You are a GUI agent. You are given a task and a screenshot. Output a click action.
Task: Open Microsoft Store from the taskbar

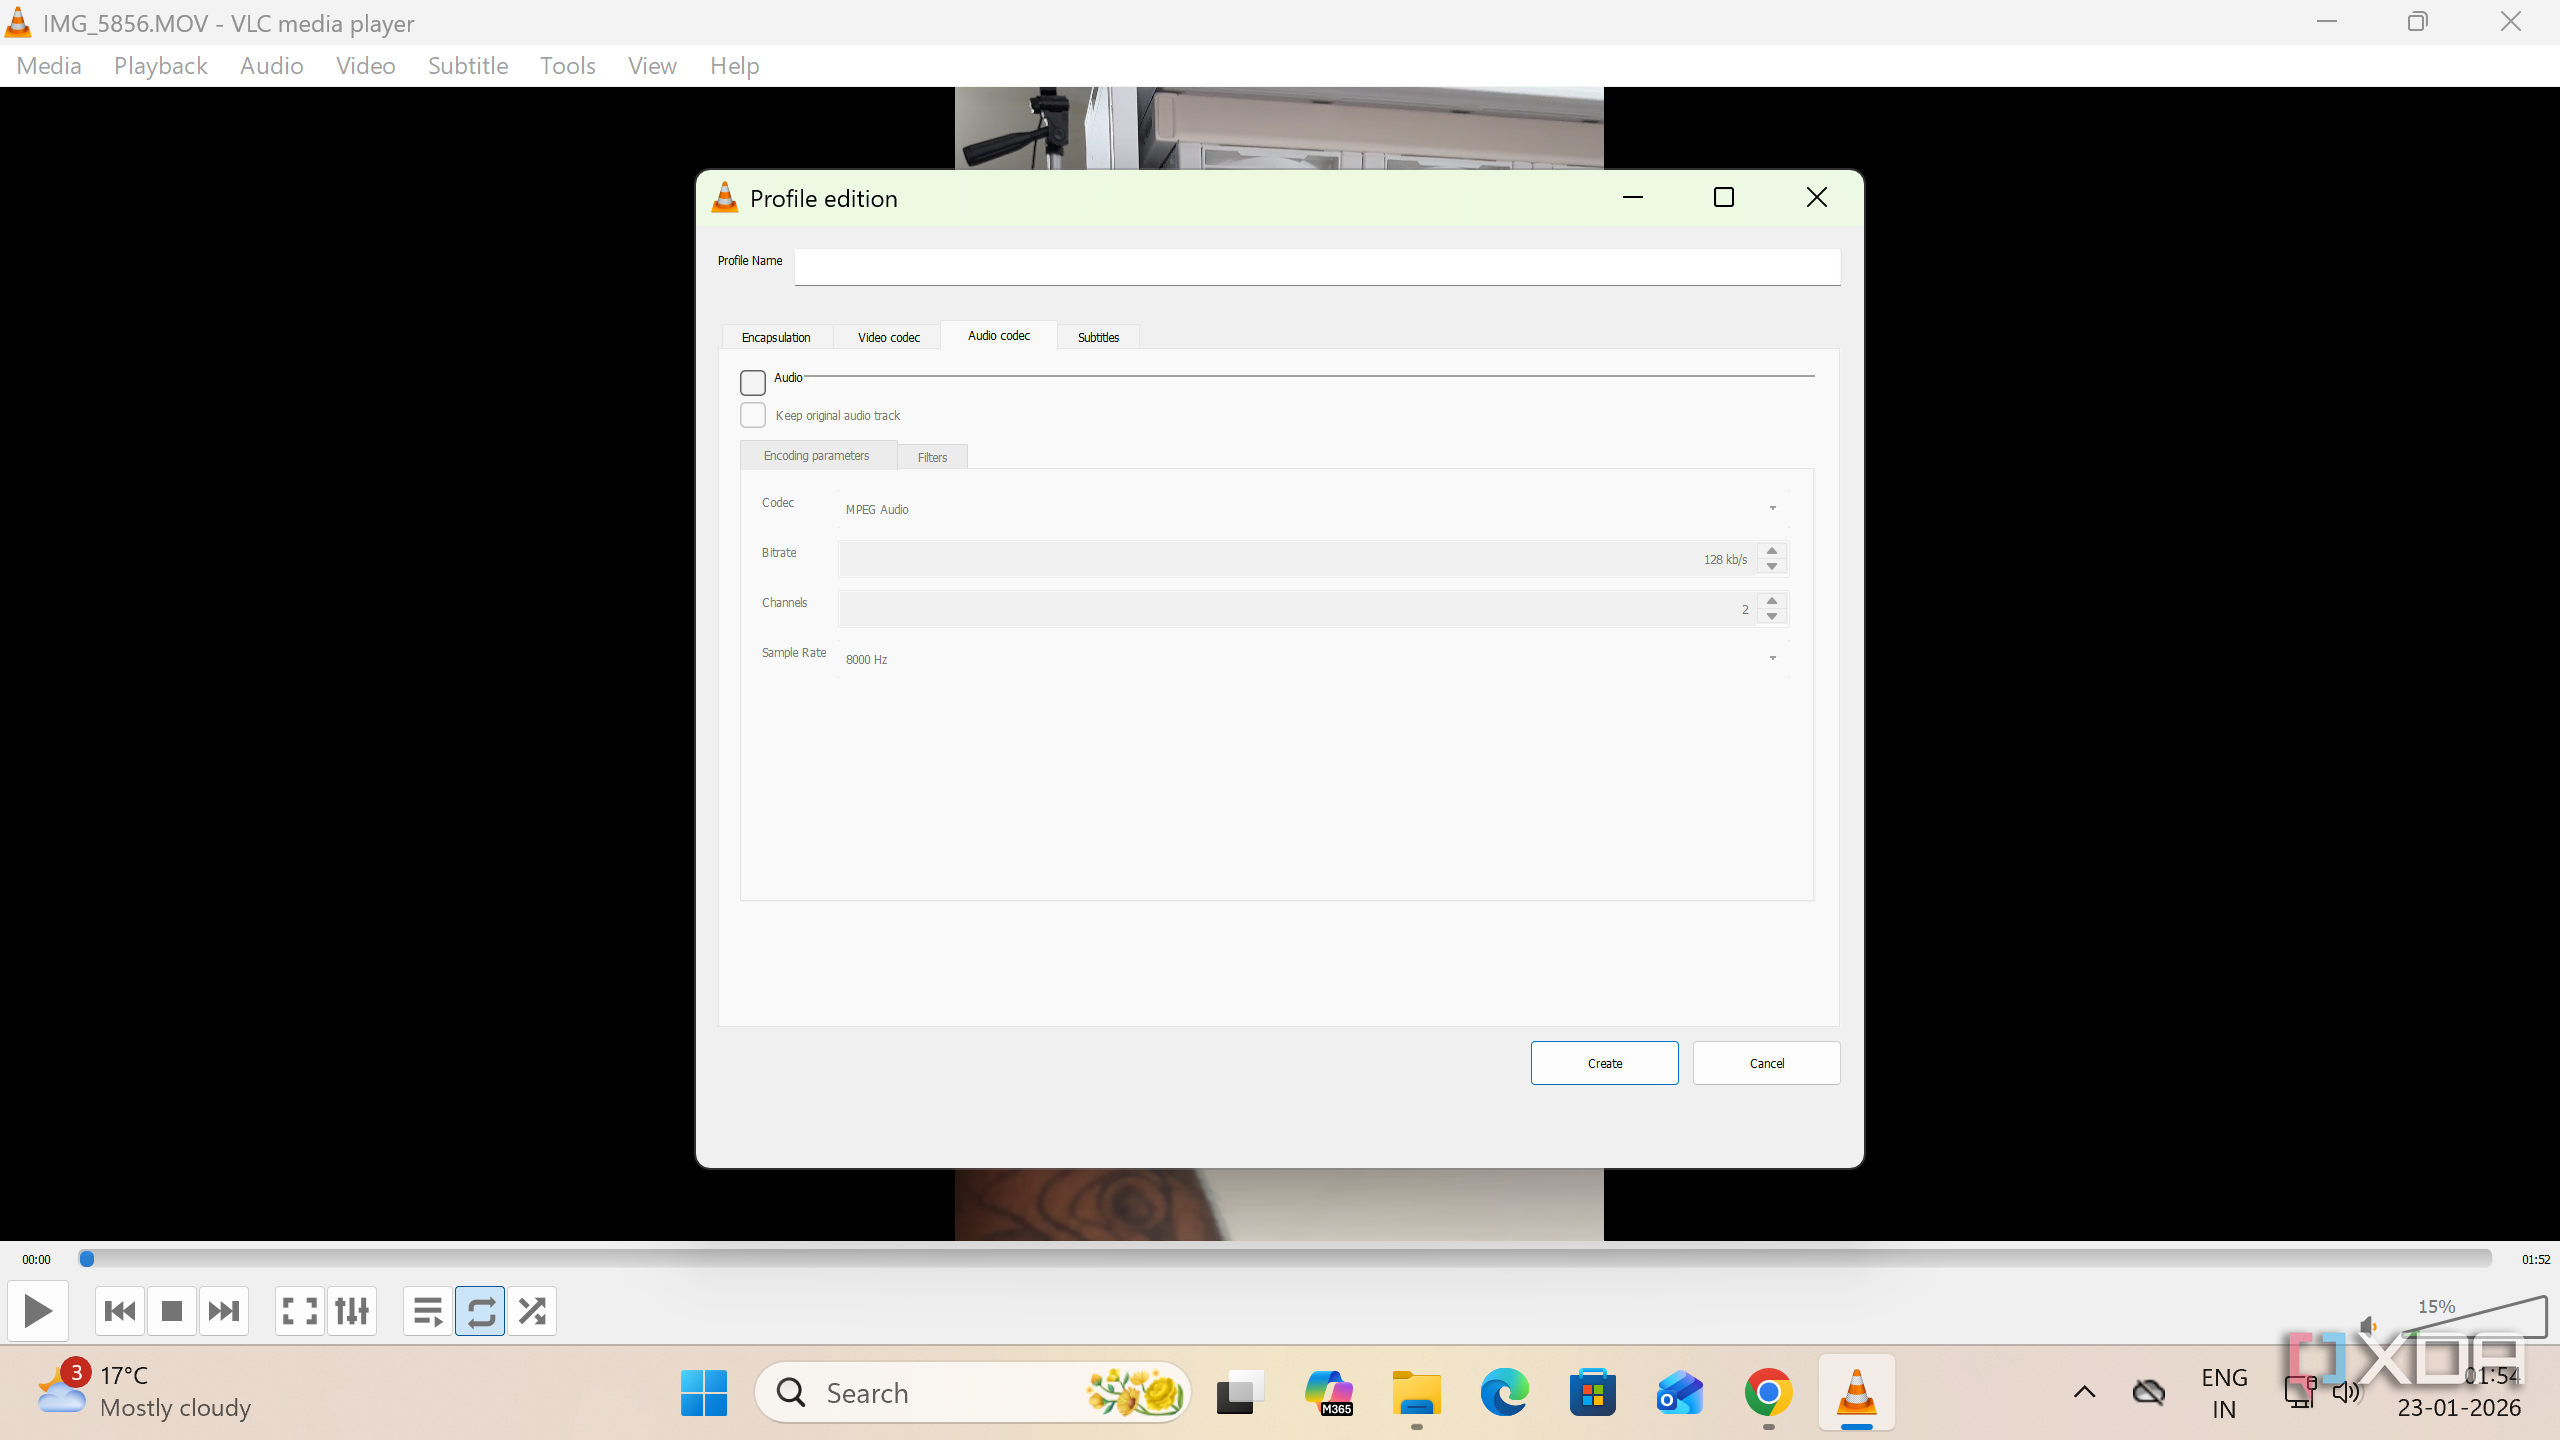(x=1593, y=1392)
